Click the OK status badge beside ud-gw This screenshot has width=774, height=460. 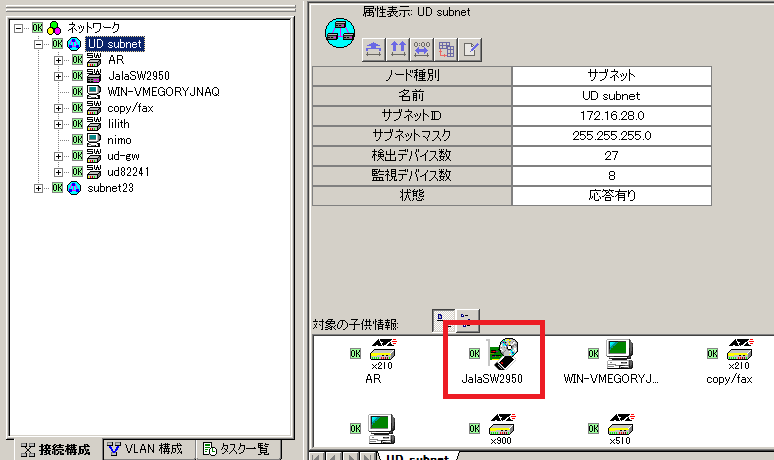pos(77,156)
